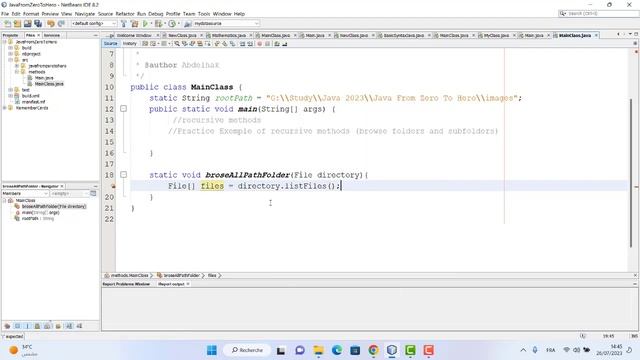Close the MainClass.java active tab
The width and height of the screenshot is (640, 360).
point(596,36)
